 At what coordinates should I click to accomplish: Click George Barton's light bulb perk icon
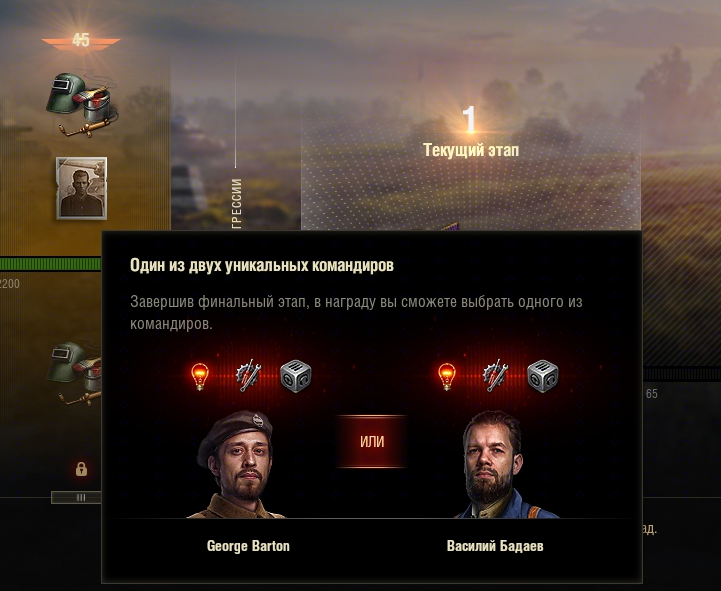point(200,377)
